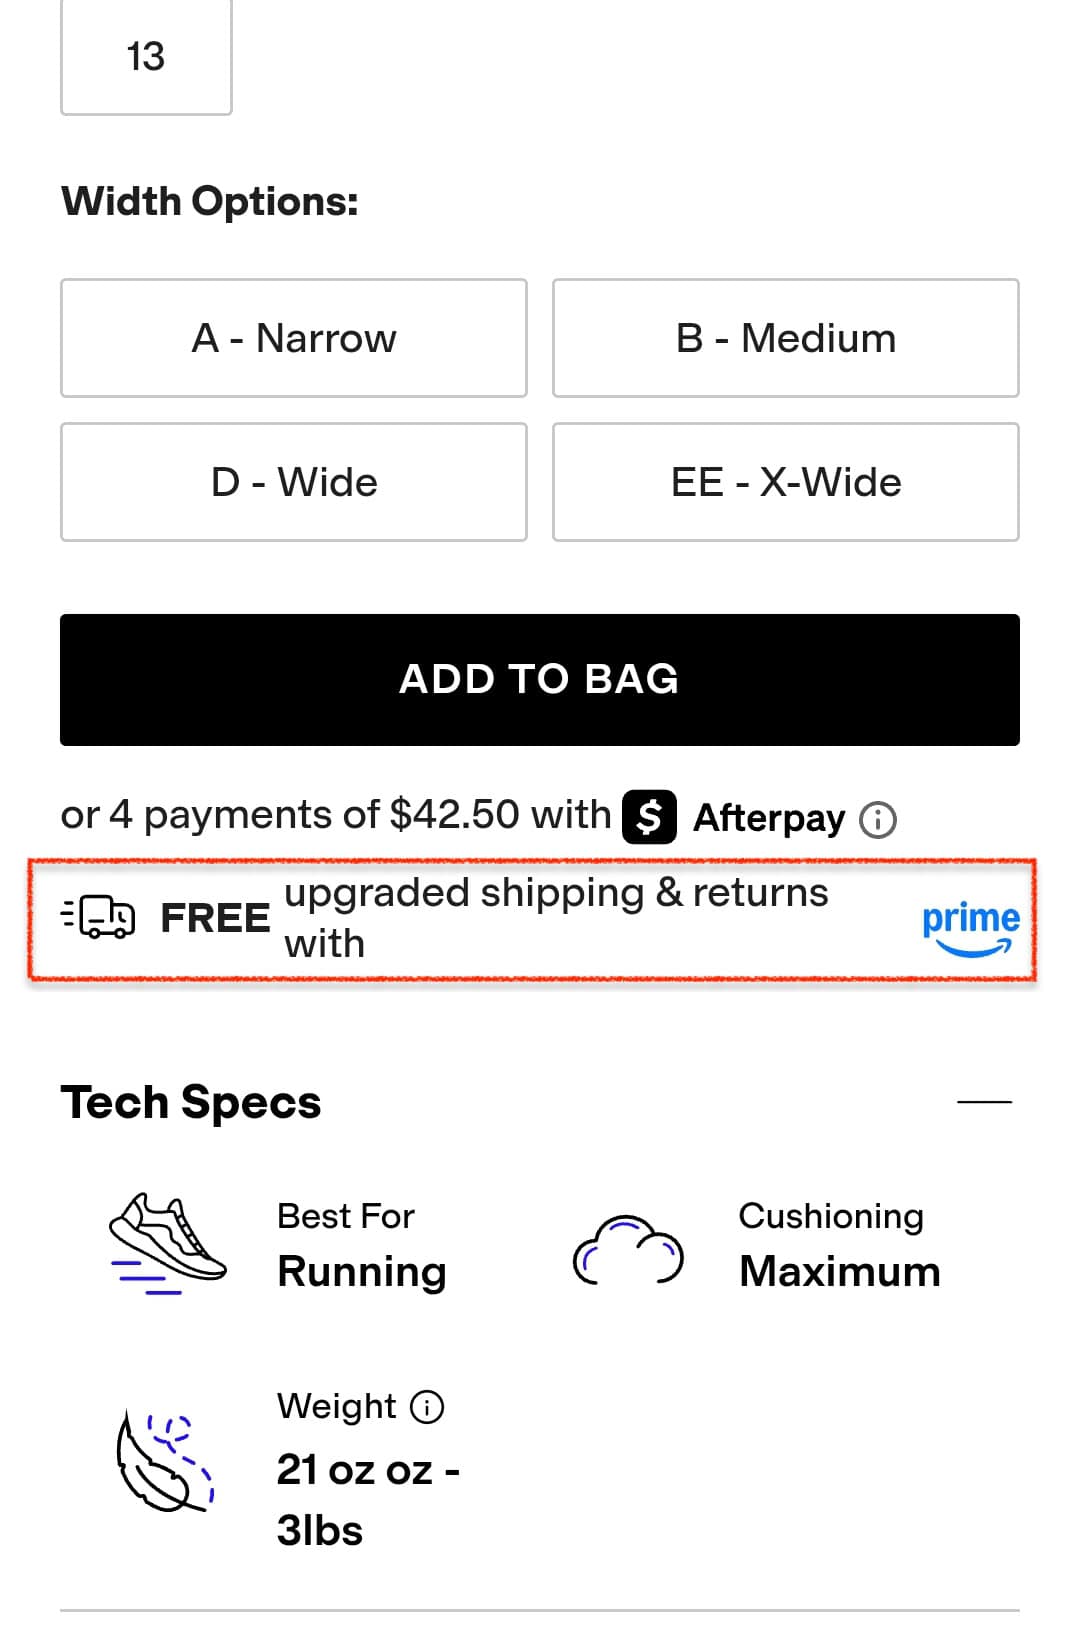The height and width of the screenshot is (1642, 1080).
Task: Select the D - Wide width option
Action: click(x=293, y=482)
